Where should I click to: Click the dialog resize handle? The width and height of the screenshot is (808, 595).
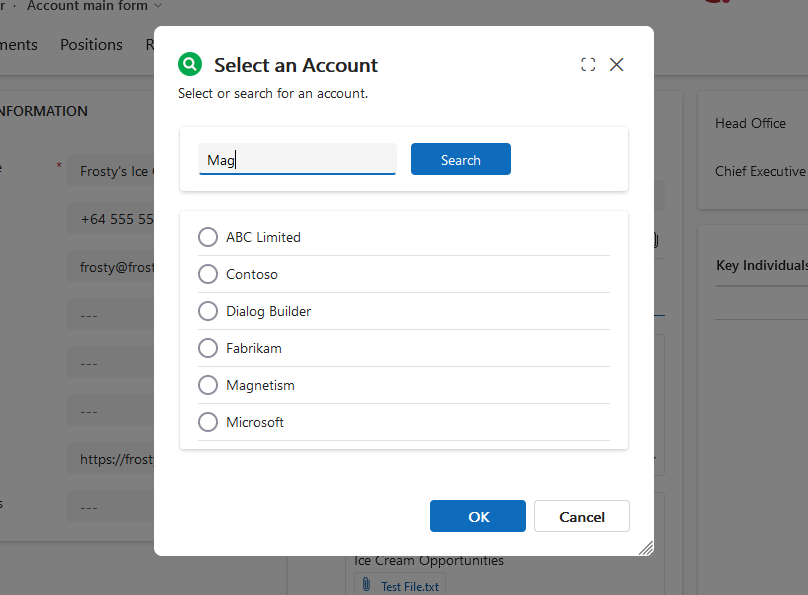pyautogui.click(x=646, y=548)
